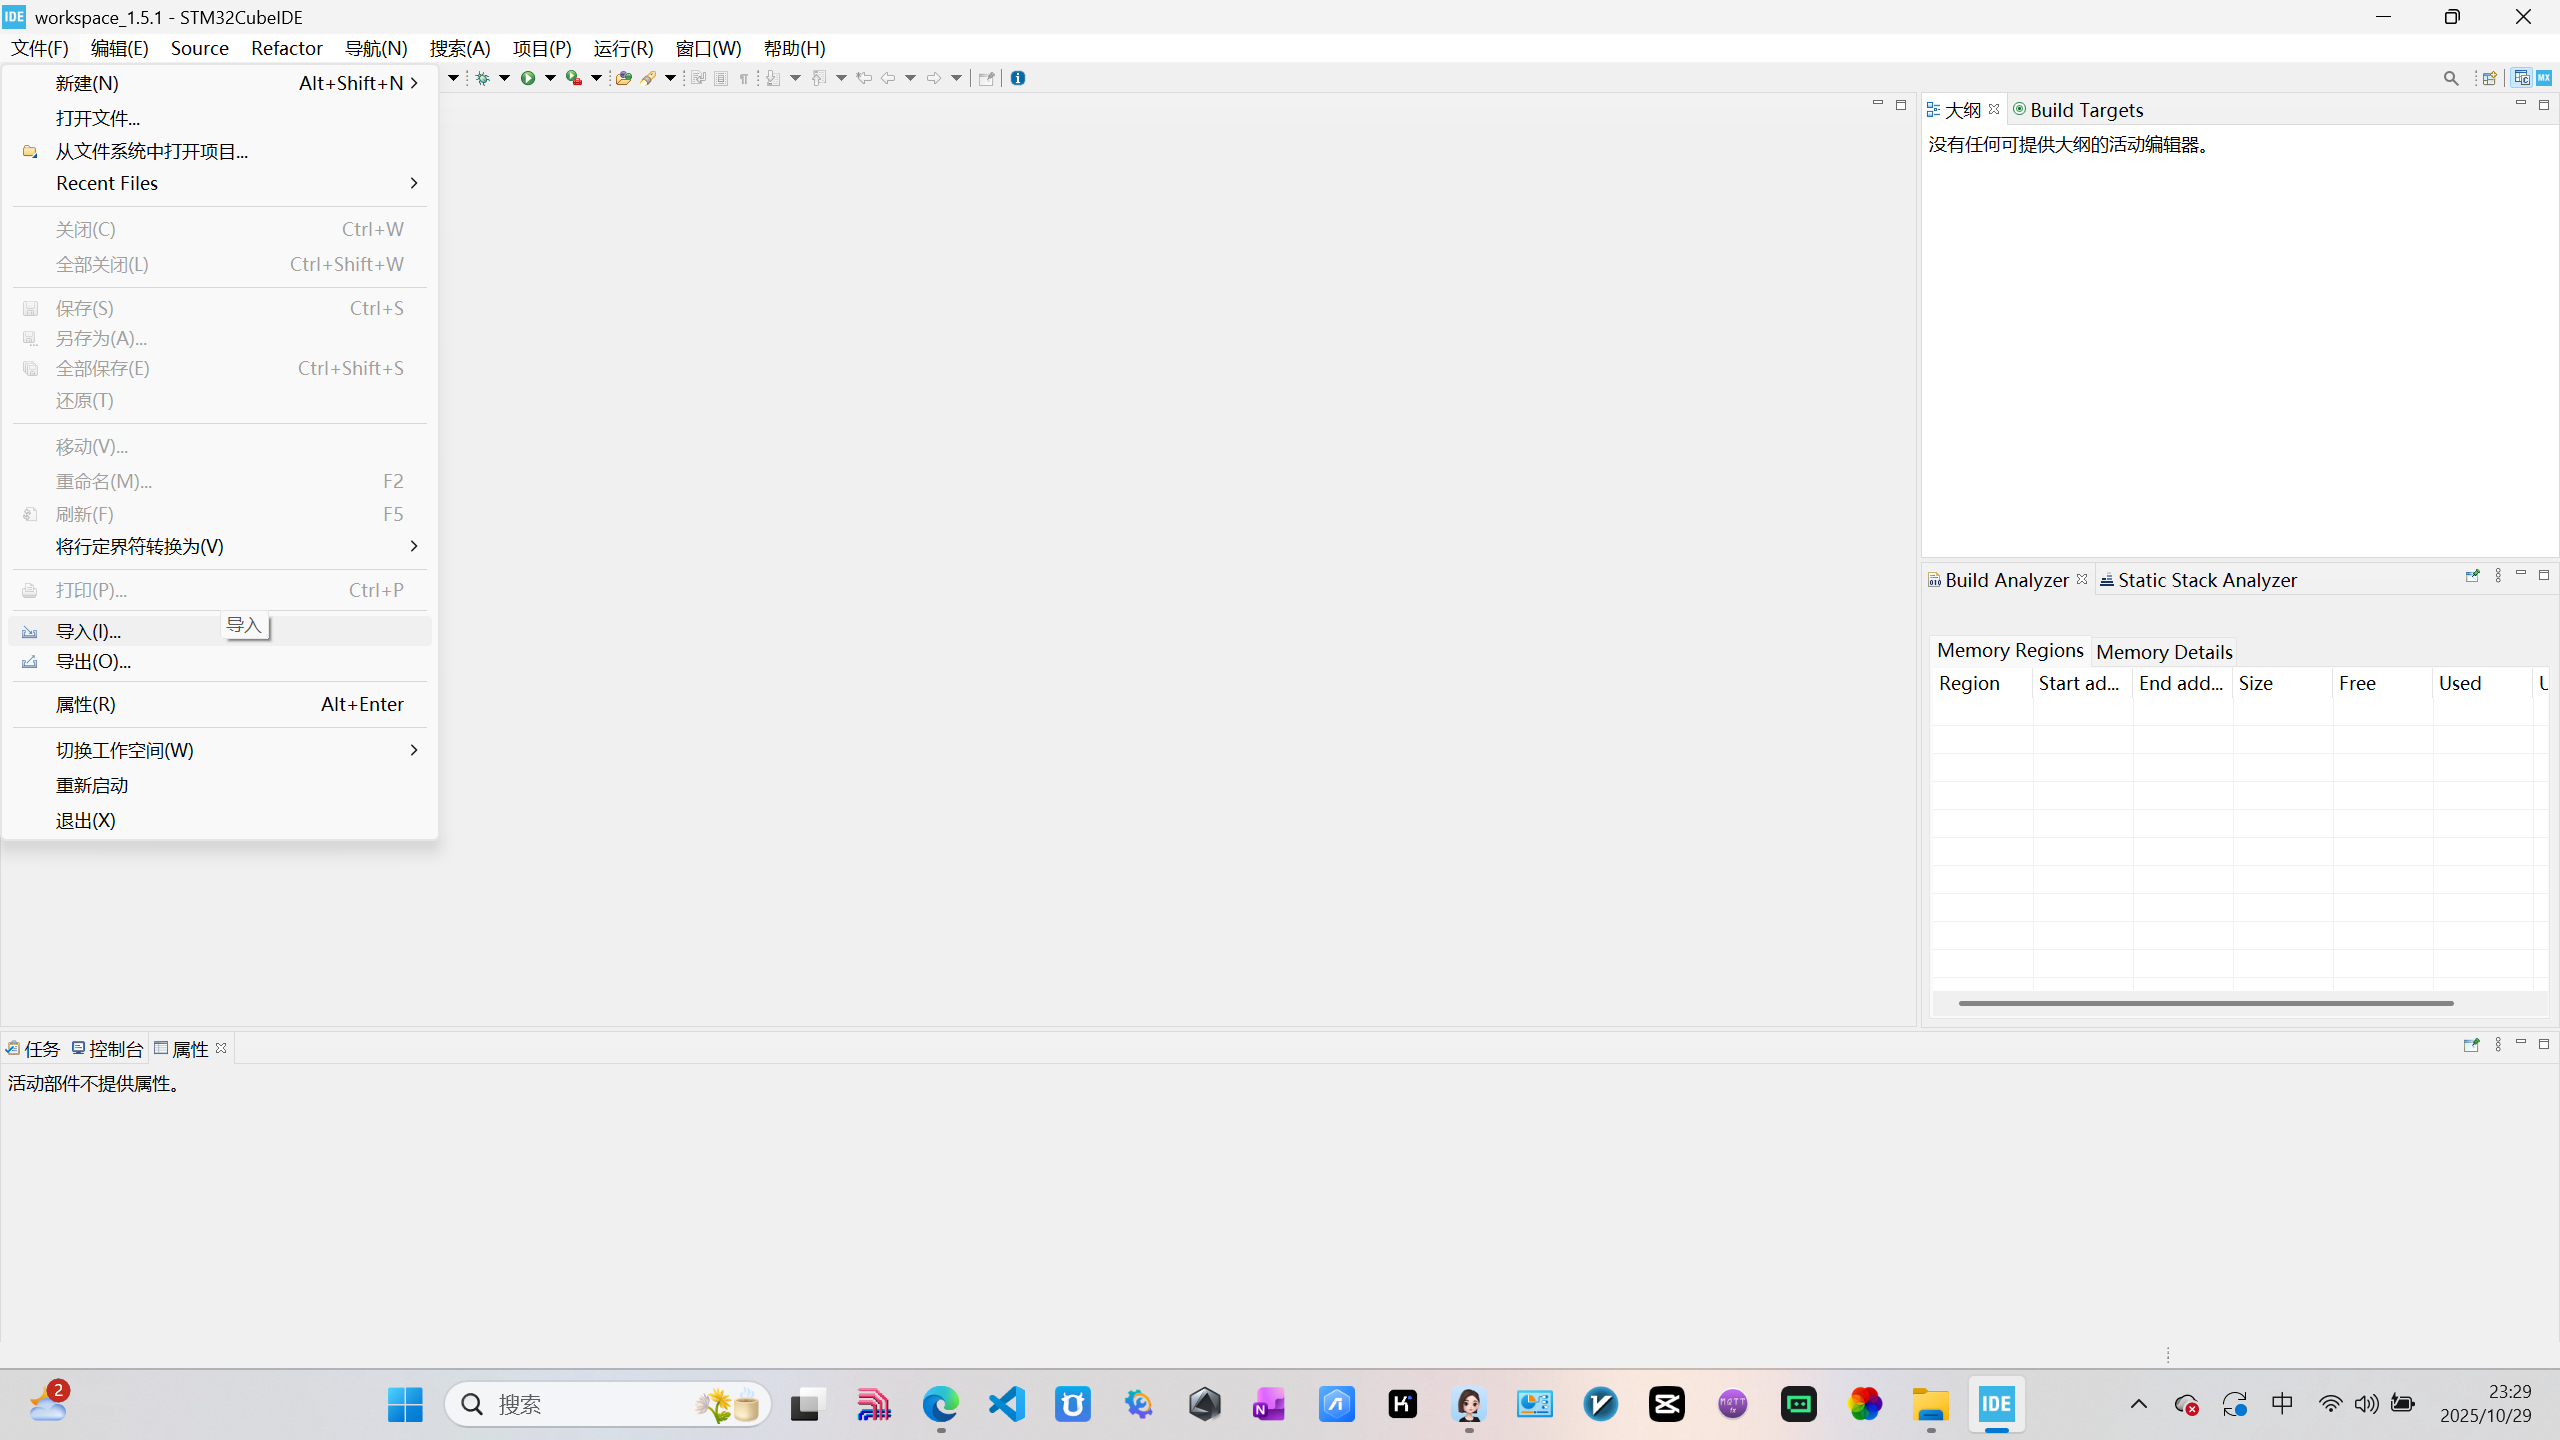This screenshot has height=1440, width=2560.
Task: Click the Open Element folder icon
Action: click(623, 78)
